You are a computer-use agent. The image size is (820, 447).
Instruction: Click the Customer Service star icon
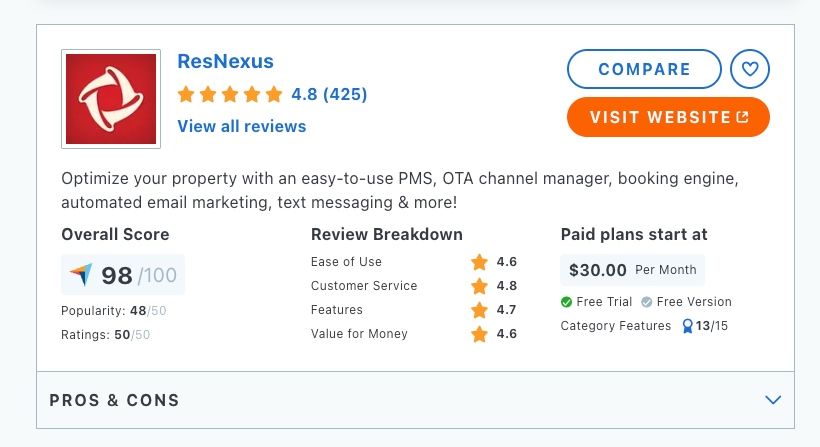point(480,286)
